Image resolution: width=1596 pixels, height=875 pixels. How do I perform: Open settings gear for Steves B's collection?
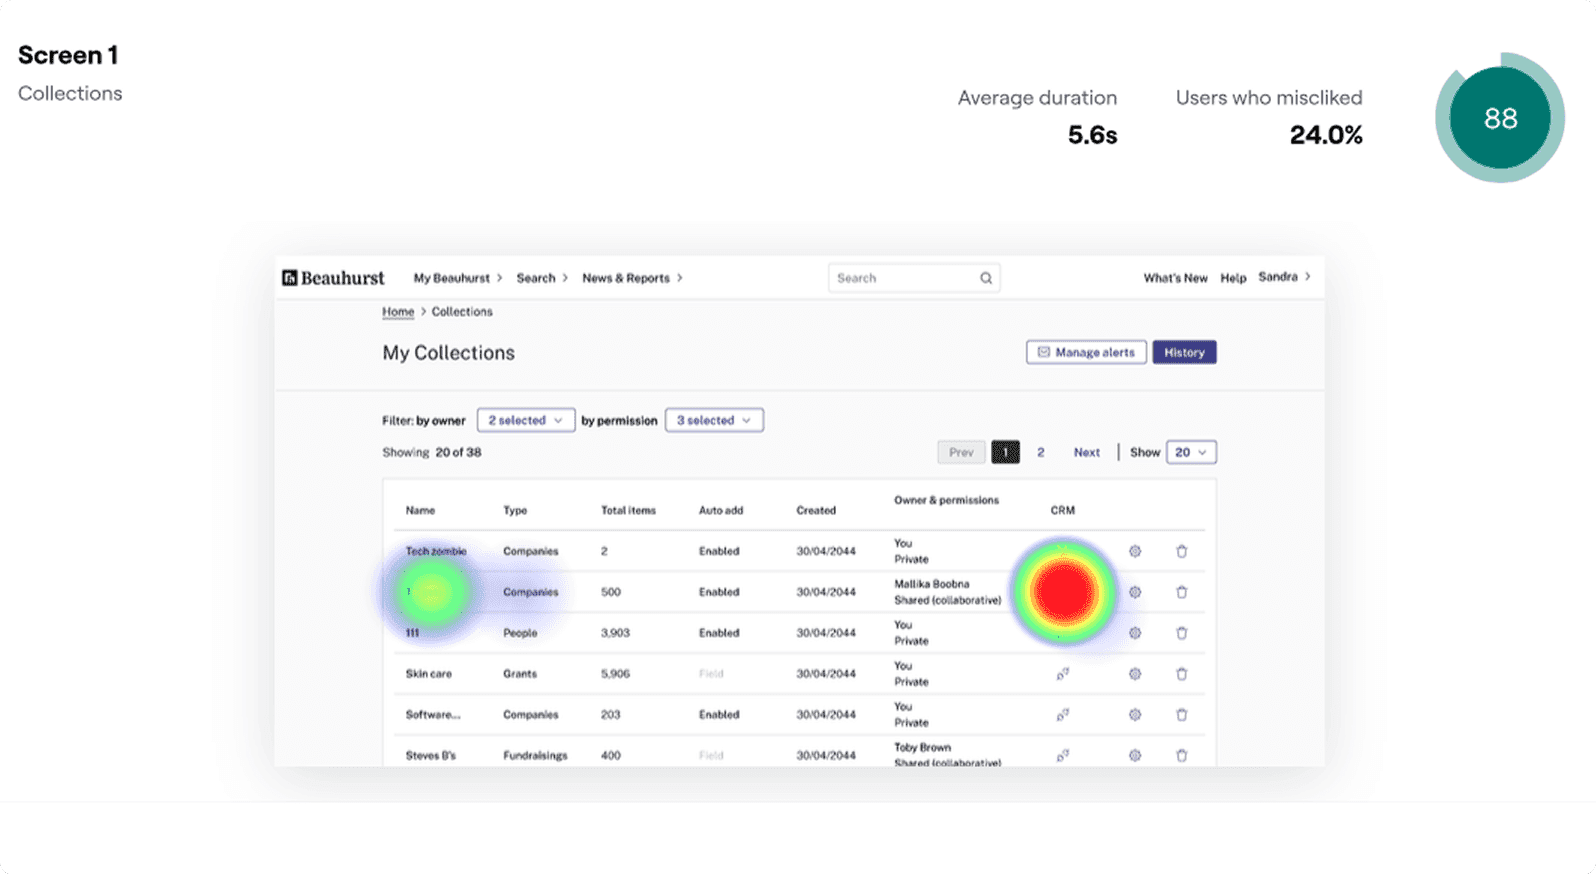(x=1135, y=756)
